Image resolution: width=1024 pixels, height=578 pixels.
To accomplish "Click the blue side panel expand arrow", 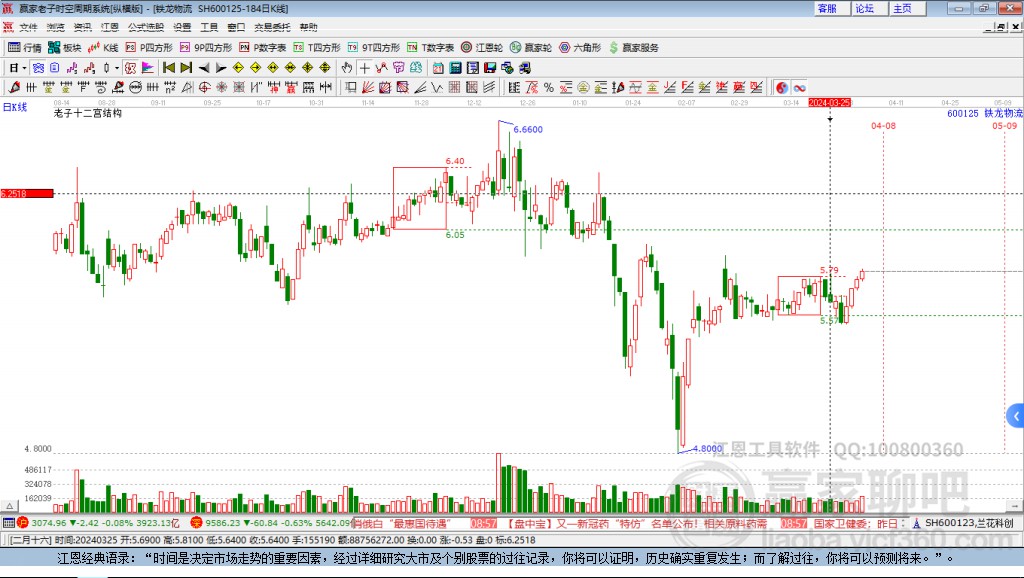I will point(1016,416).
